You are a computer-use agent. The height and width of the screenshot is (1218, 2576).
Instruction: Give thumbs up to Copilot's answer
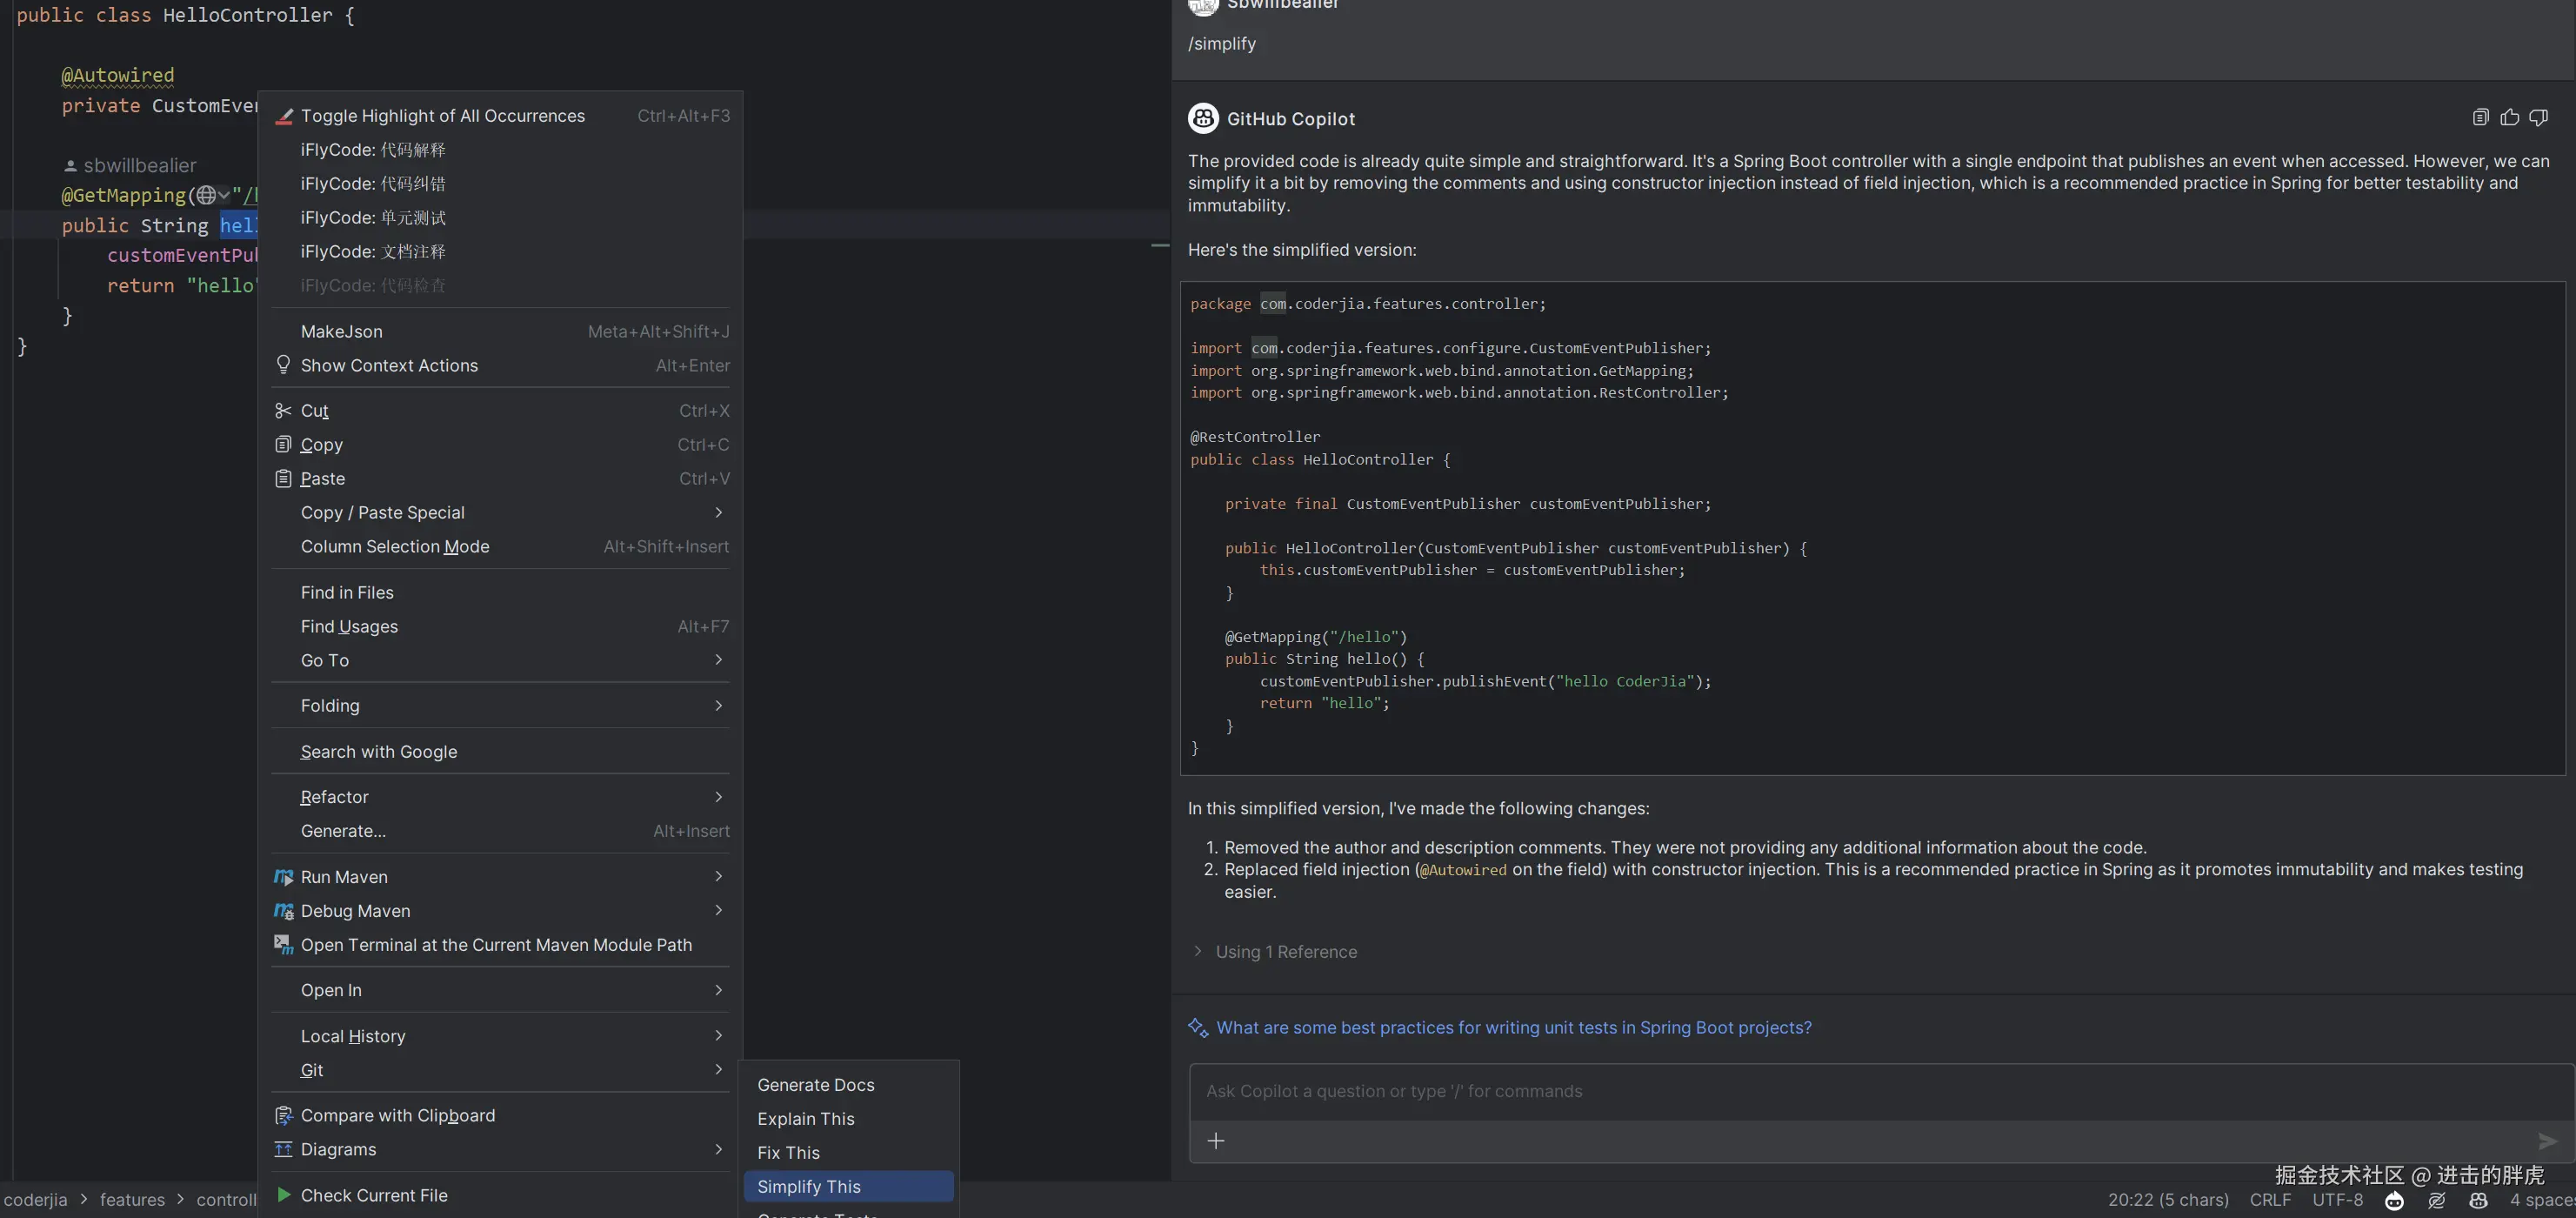click(2509, 118)
